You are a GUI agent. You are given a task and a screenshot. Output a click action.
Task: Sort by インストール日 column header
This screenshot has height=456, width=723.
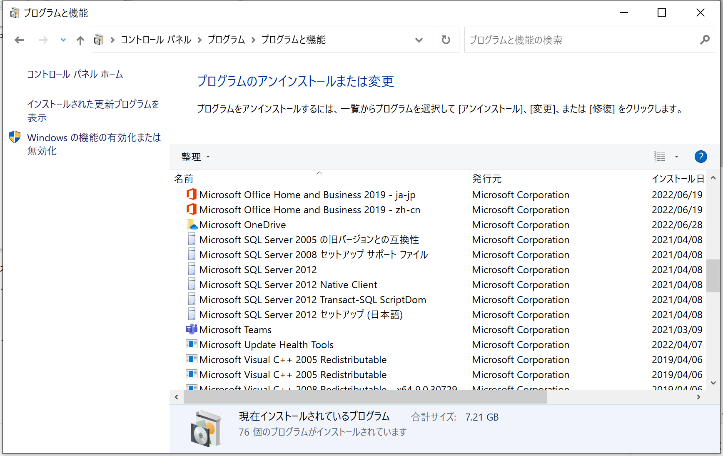tap(677, 178)
